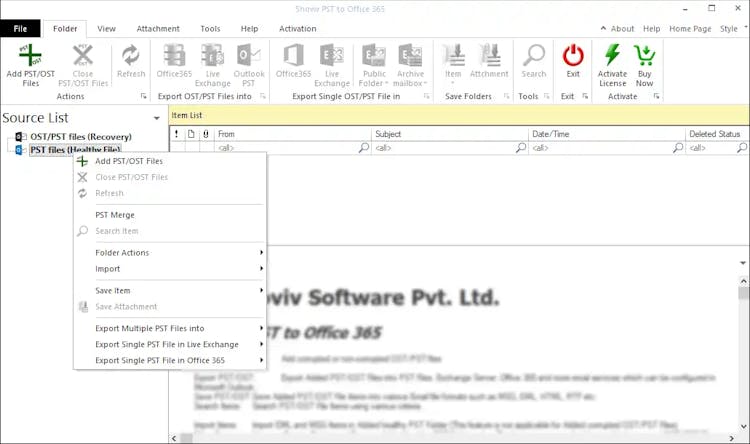Export single file in Live Exchange icon
The image size is (750, 444).
[331, 55]
